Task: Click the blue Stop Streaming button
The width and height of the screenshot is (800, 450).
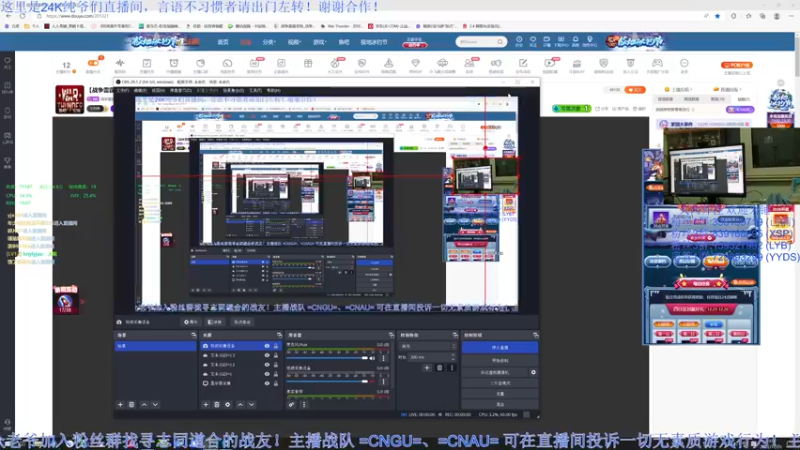Action: point(500,347)
